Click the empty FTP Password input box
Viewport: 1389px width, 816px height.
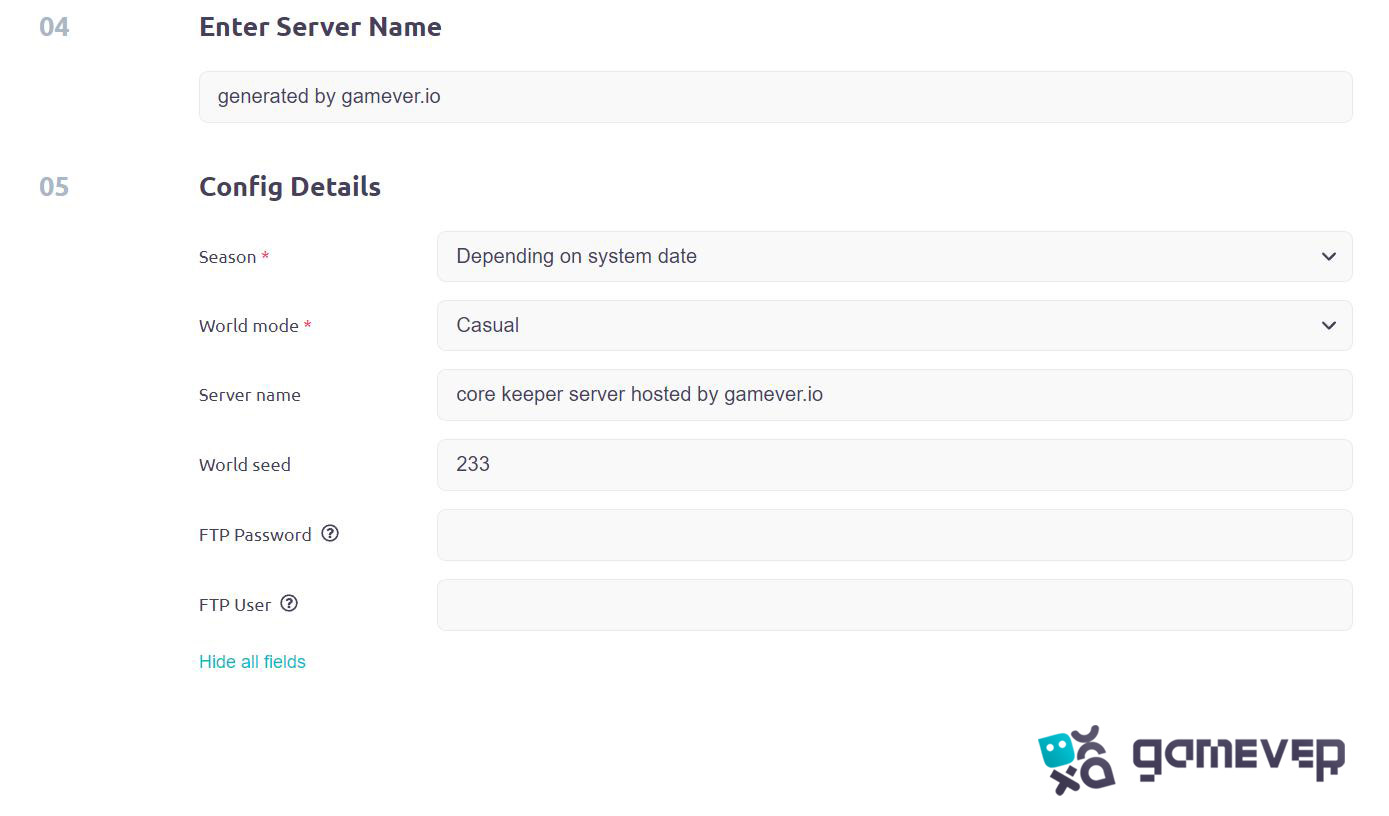(894, 535)
